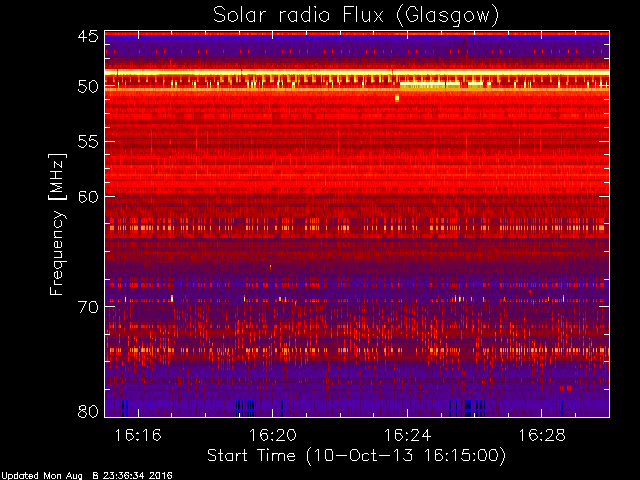Click the 70 frequency tick label
The image size is (640, 480).
[x=88, y=307]
